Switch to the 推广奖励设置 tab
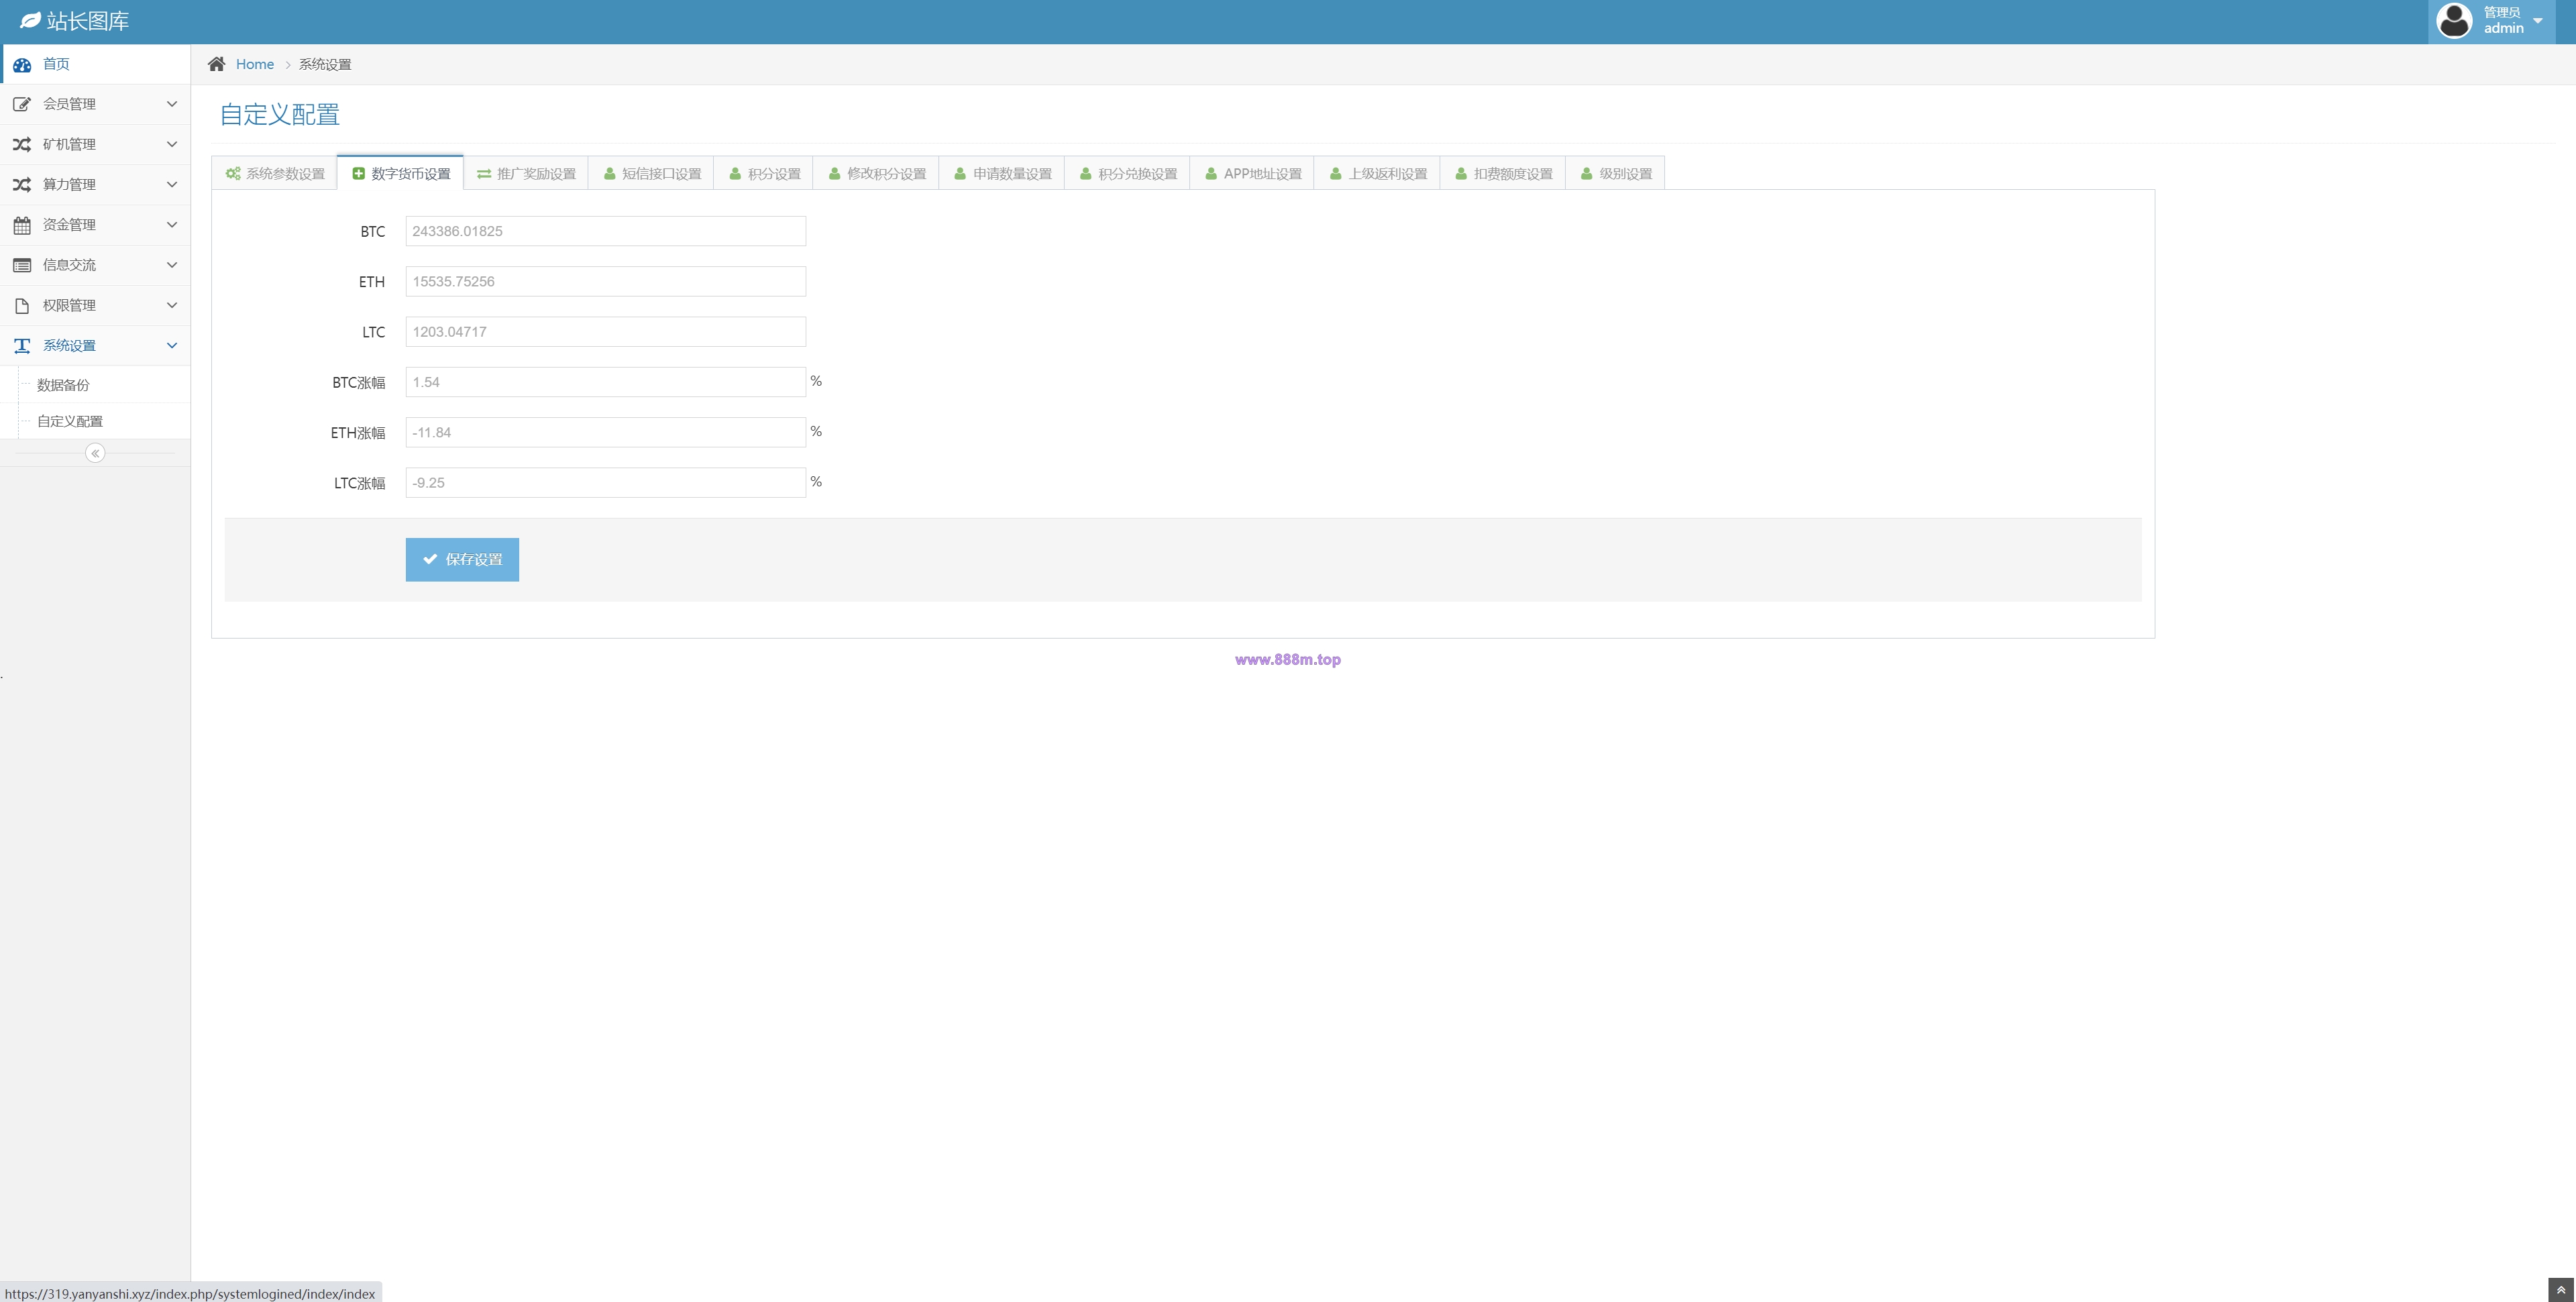2576x1302 pixels. click(526, 173)
